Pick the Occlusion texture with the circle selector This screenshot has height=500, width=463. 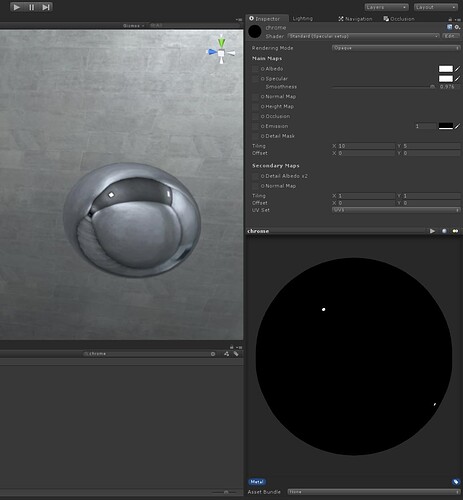tap(263, 116)
